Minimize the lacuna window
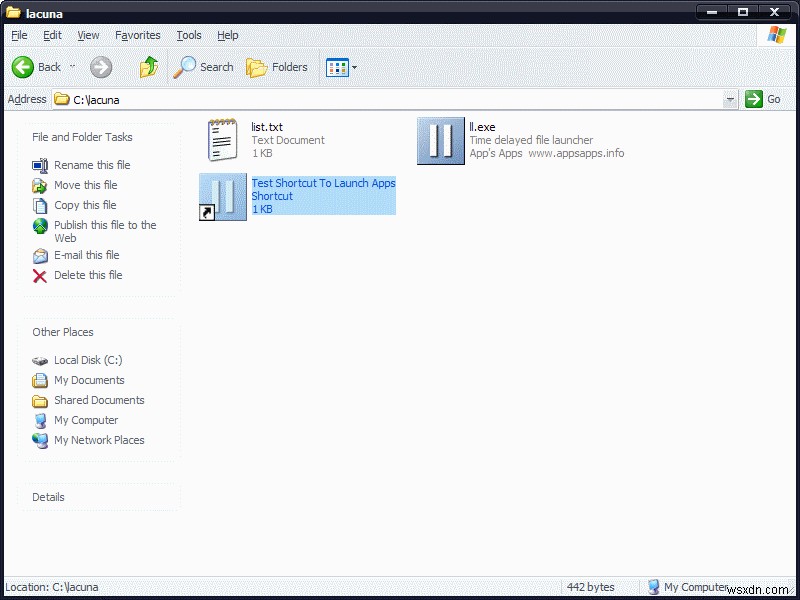Viewport: 800px width, 600px height. tap(712, 12)
